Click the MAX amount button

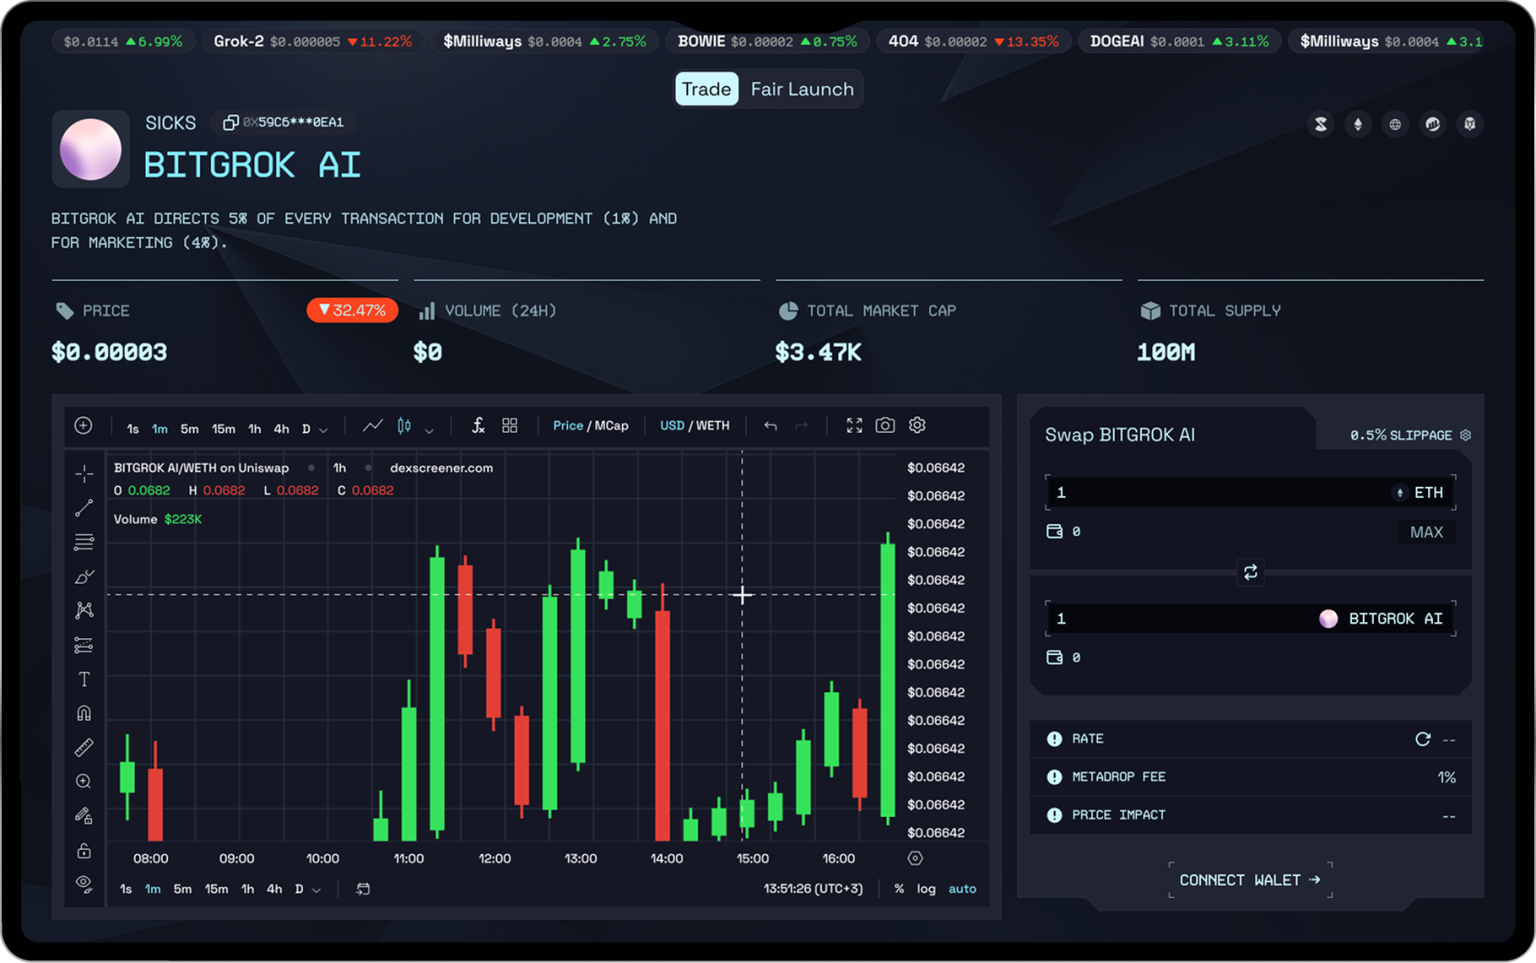[x=1426, y=532]
